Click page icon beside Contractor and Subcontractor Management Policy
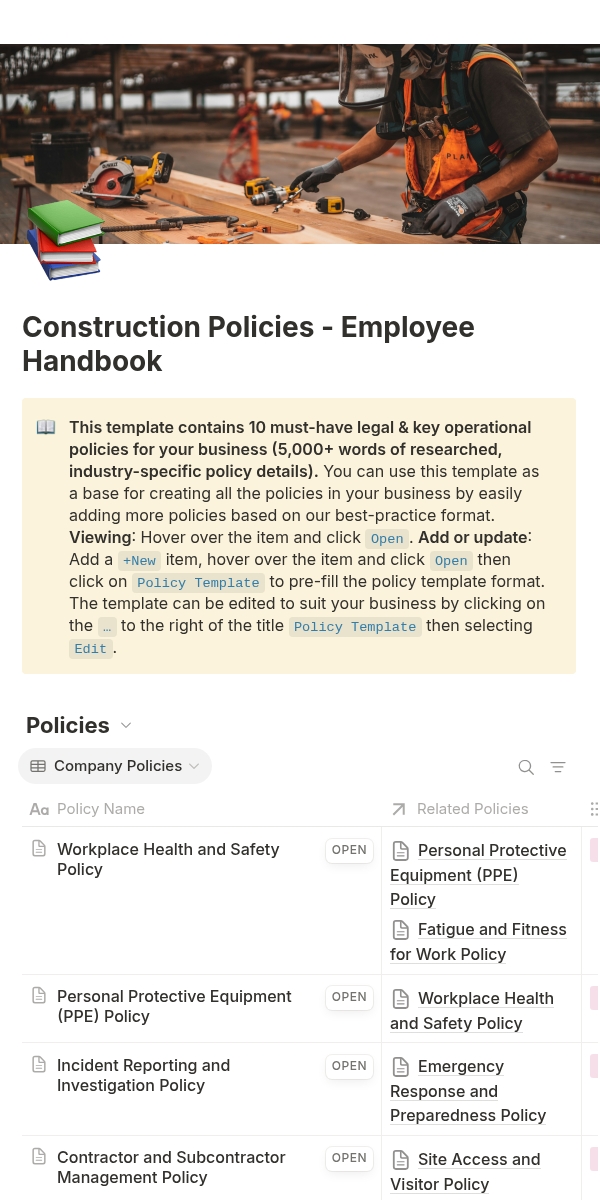Viewport: 600px width, 1200px height. pos(39,1157)
